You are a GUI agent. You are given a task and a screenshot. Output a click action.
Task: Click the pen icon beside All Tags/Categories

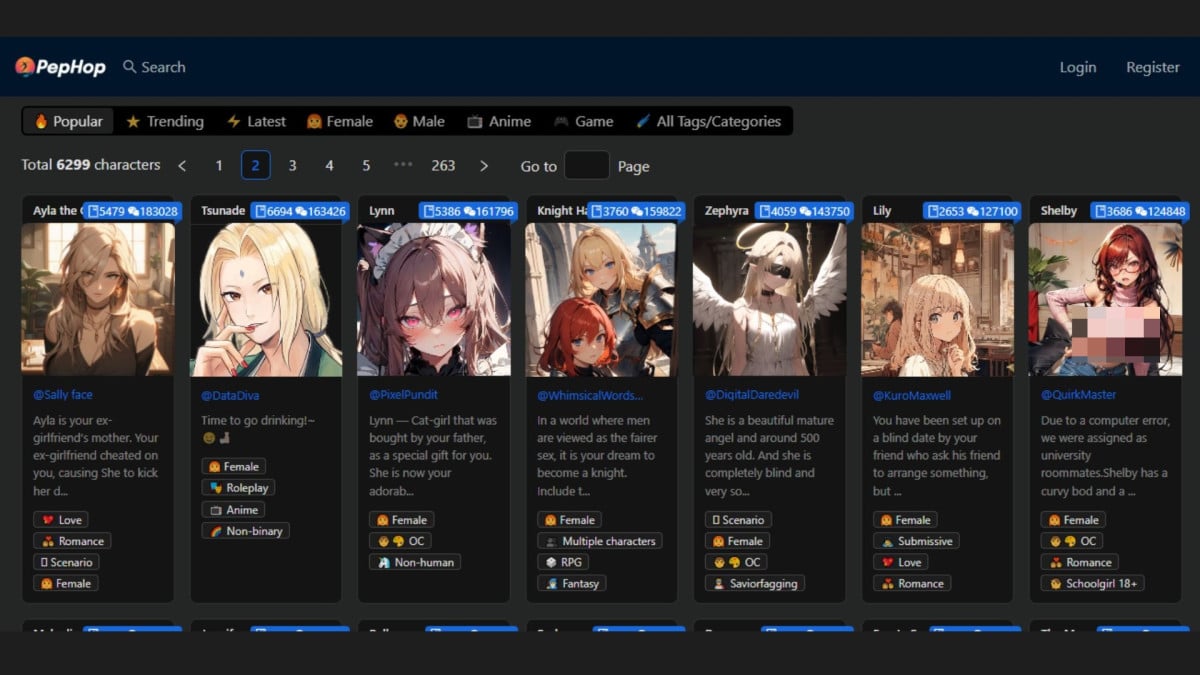643,121
